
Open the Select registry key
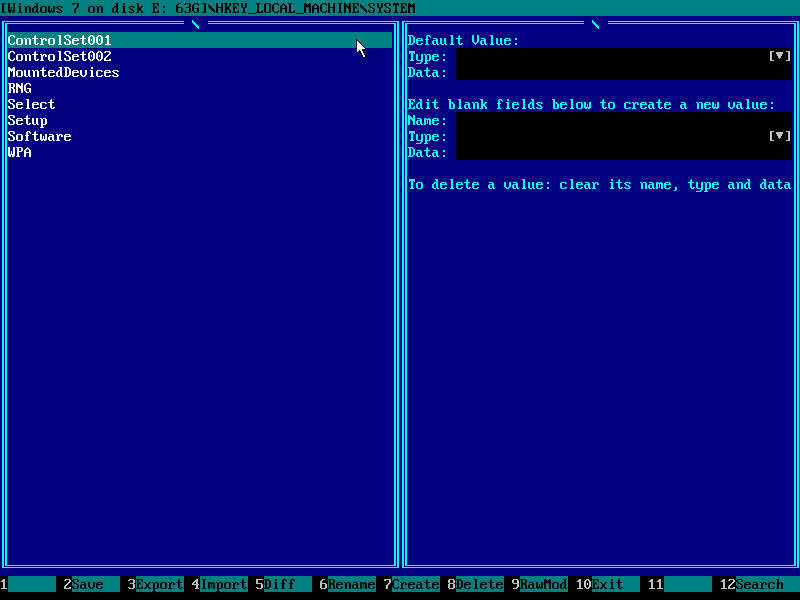(31, 104)
